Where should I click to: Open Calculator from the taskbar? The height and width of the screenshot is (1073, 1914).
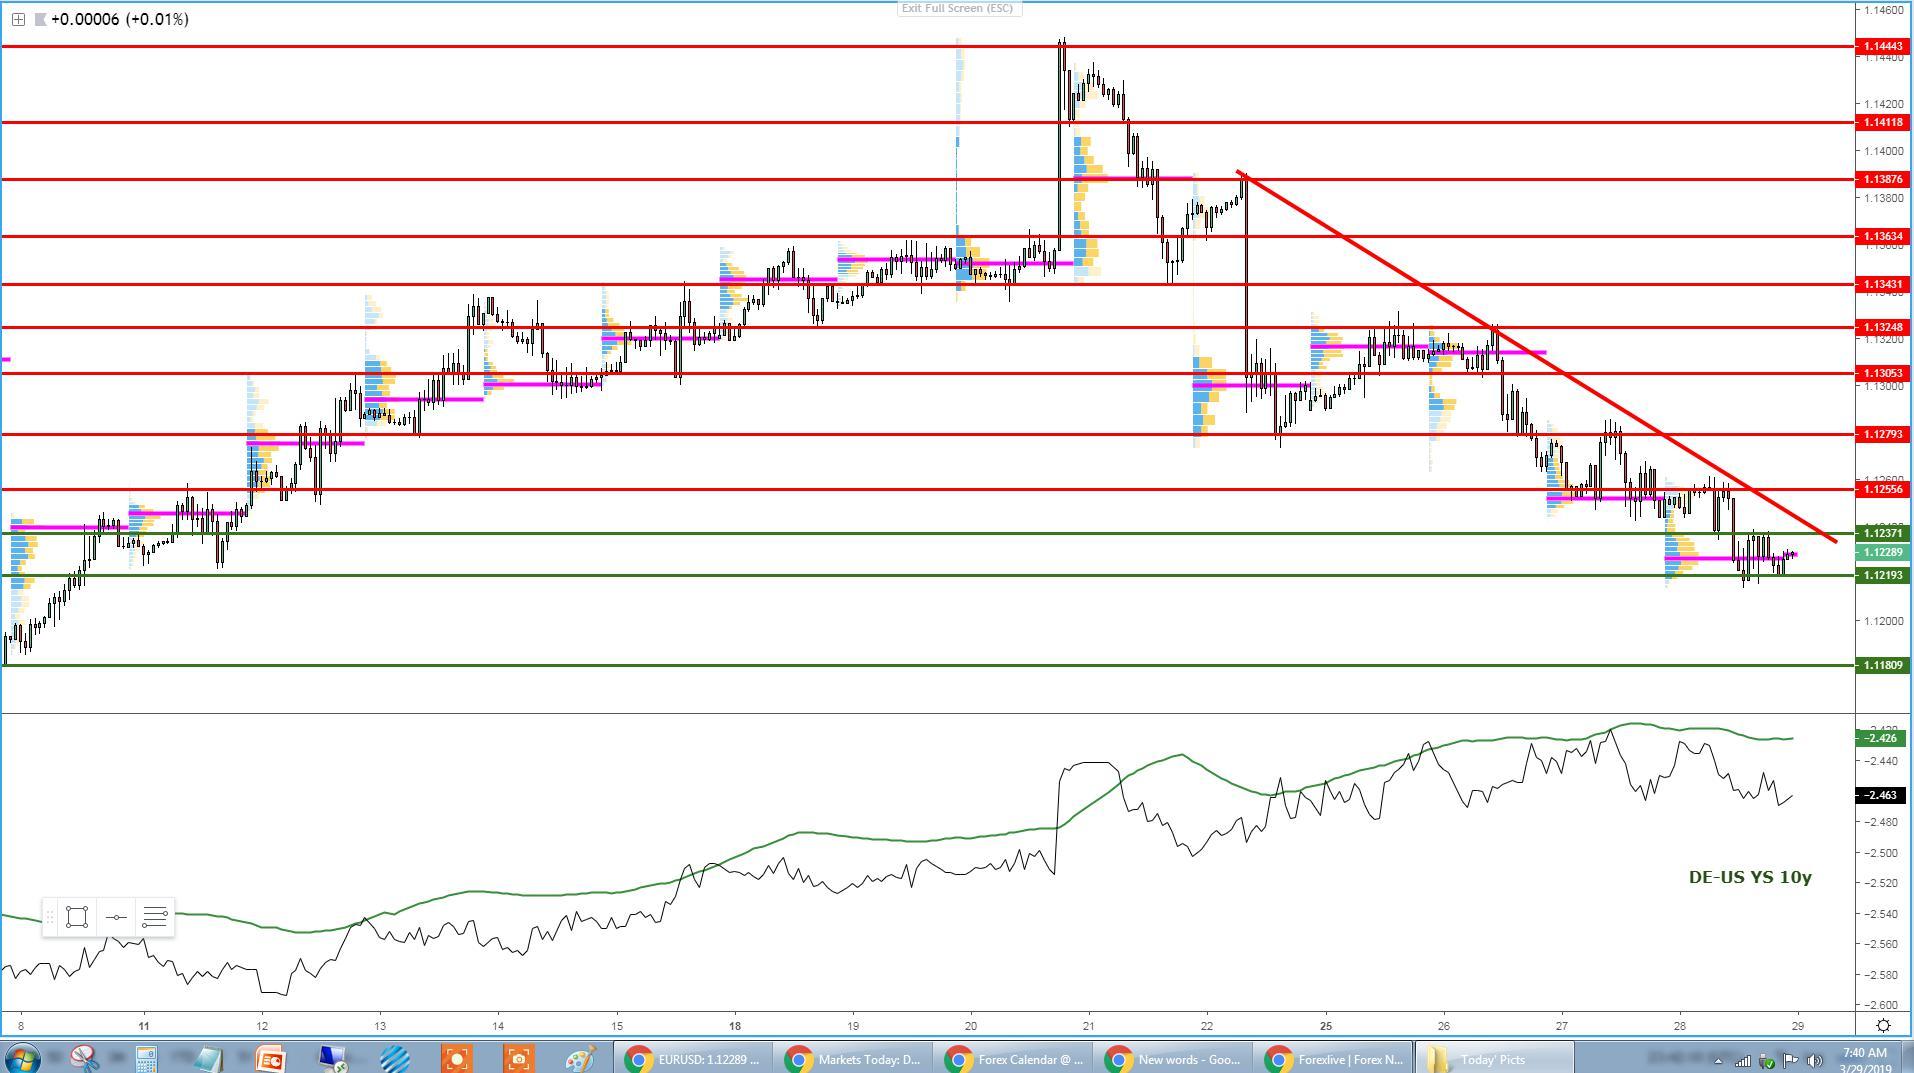point(146,1058)
